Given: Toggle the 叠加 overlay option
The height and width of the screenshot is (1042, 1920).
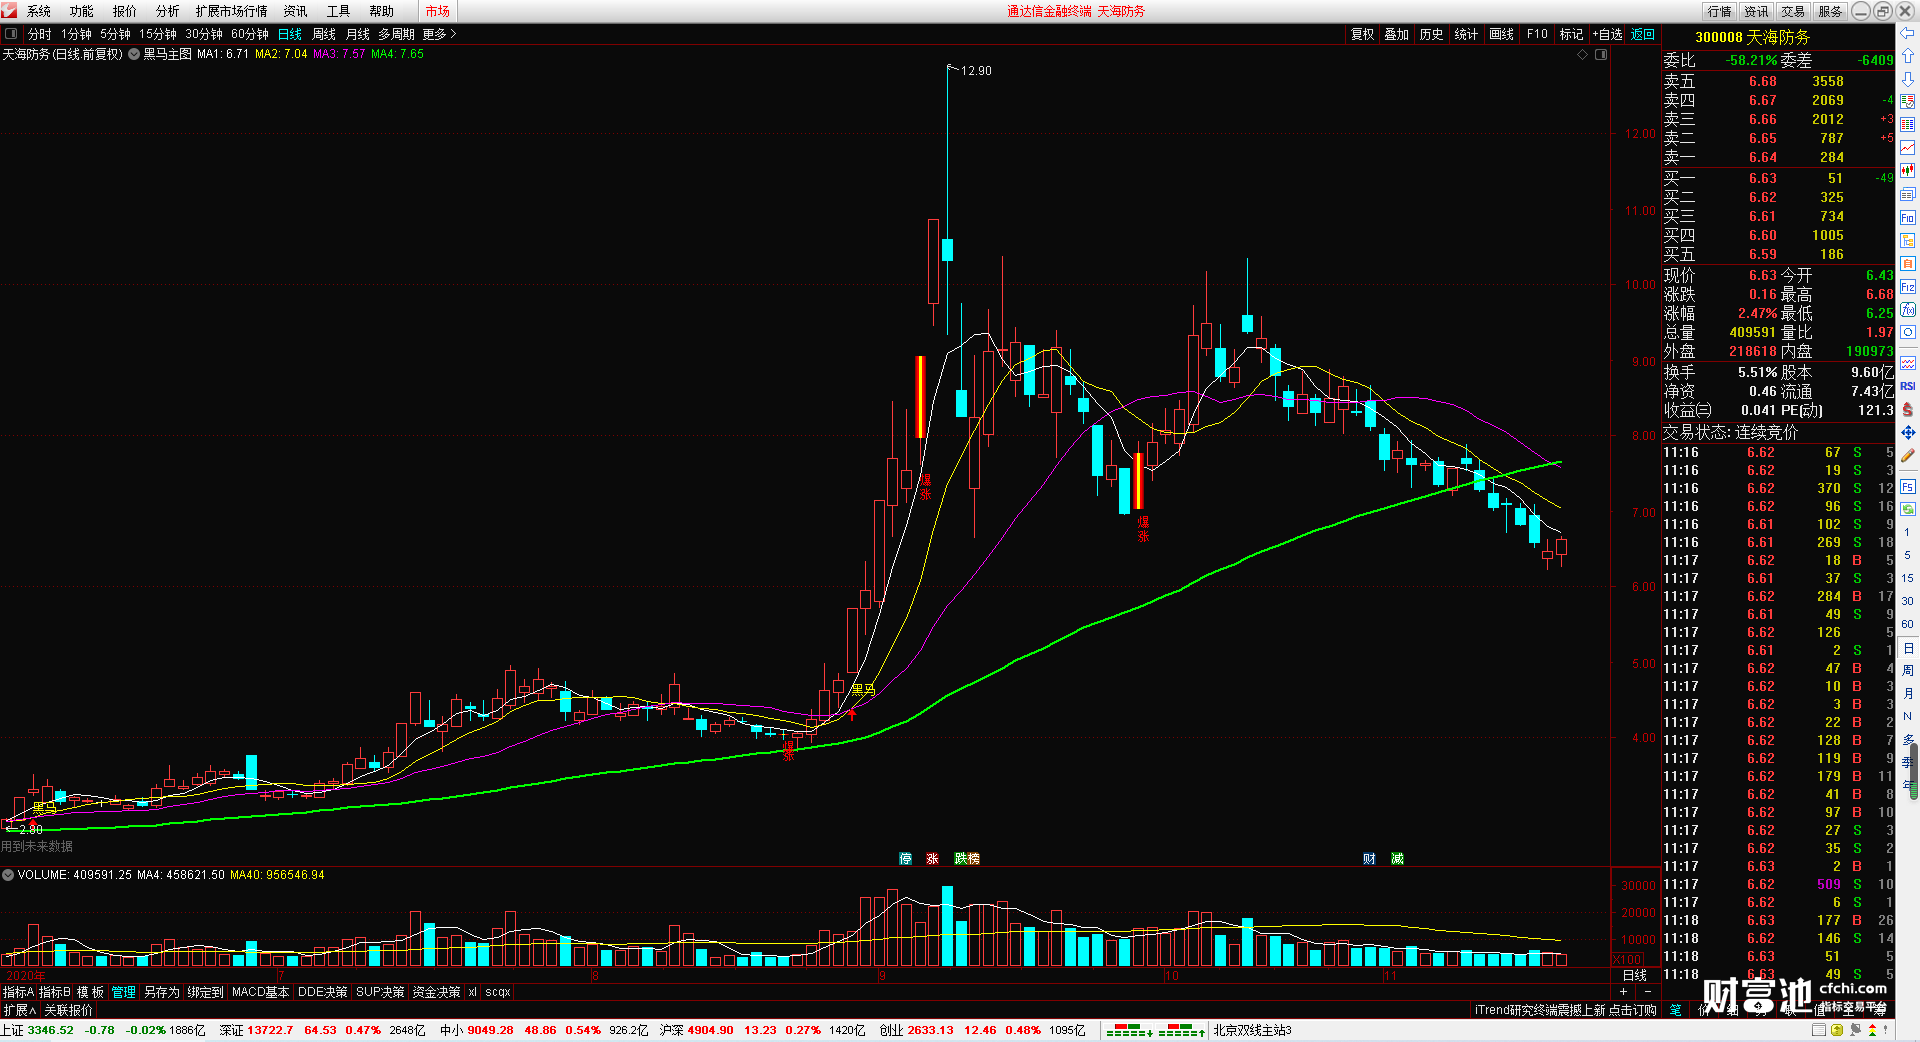Looking at the screenshot, I should pyautogui.click(x=1396, y=34).
